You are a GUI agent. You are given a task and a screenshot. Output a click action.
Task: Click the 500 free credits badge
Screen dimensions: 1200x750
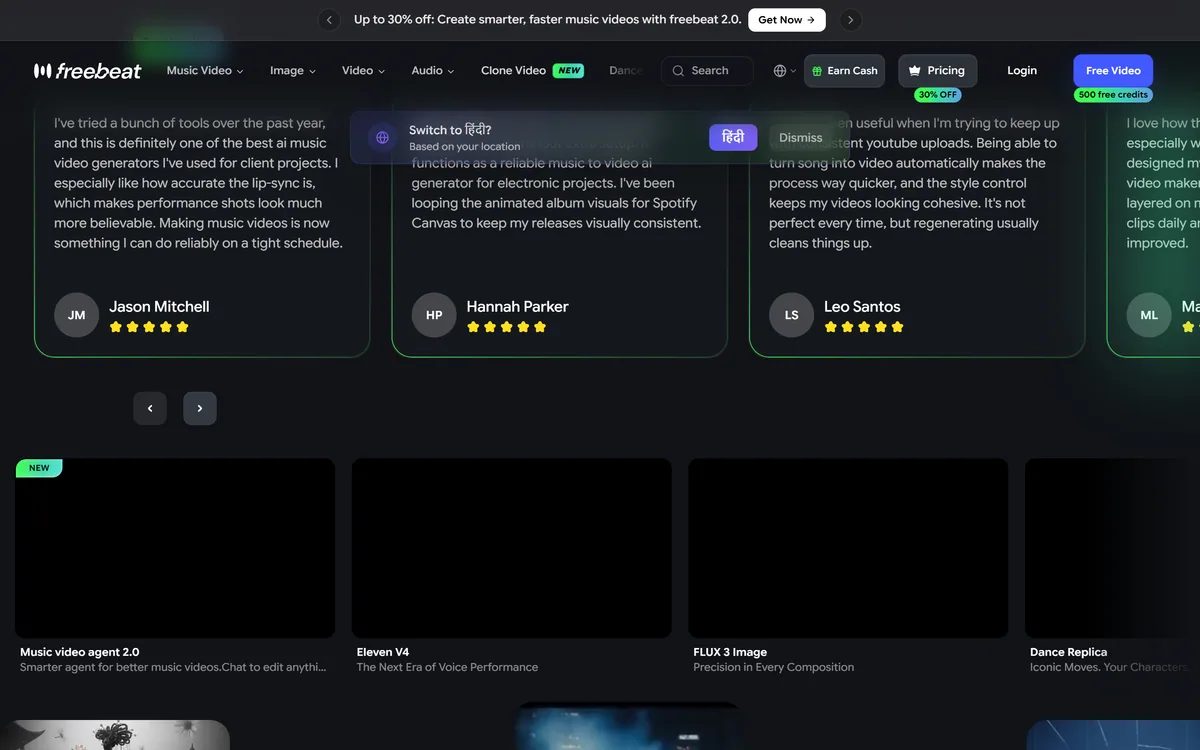pos(1114,95)
